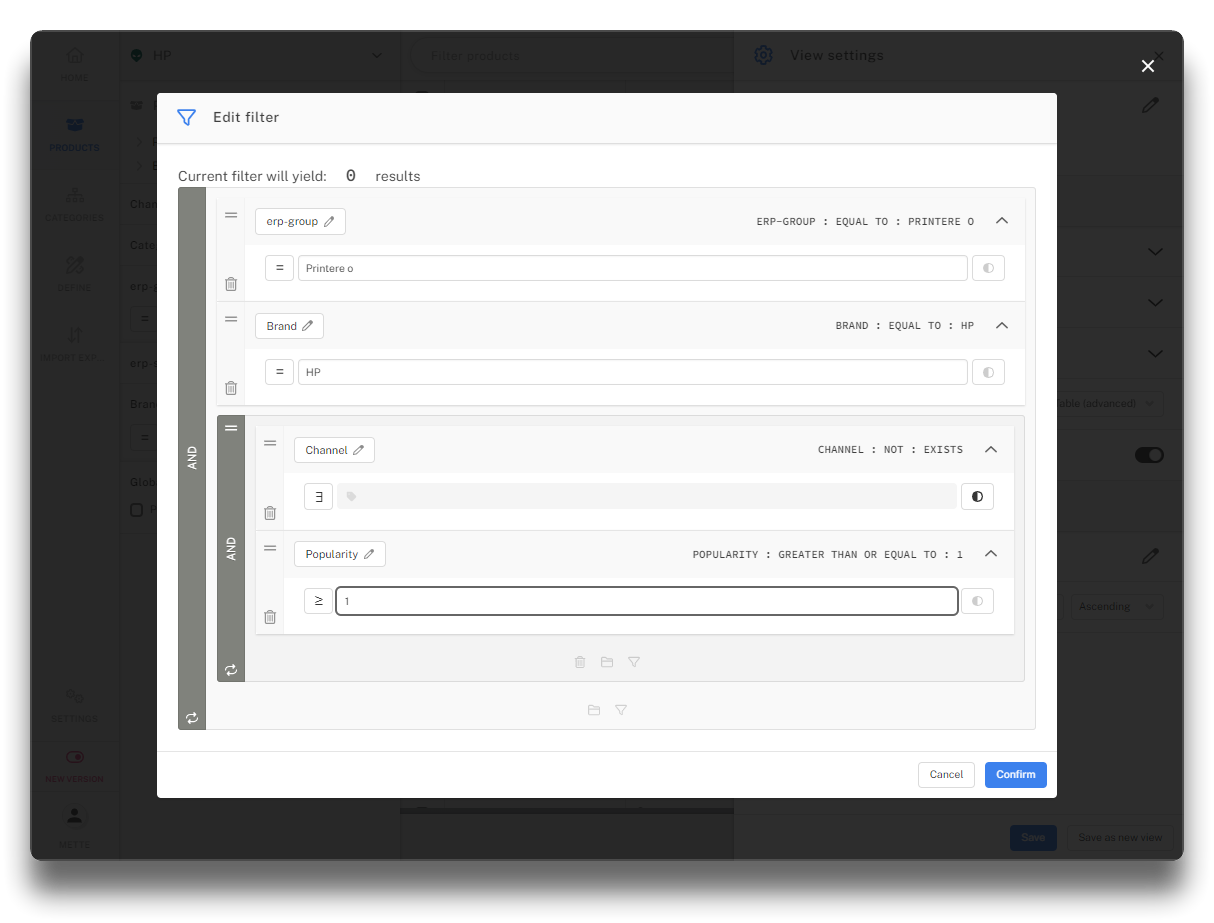1214x923 pixels.
Task: Add filter to nested AND group
Action: tap(634, 662)
